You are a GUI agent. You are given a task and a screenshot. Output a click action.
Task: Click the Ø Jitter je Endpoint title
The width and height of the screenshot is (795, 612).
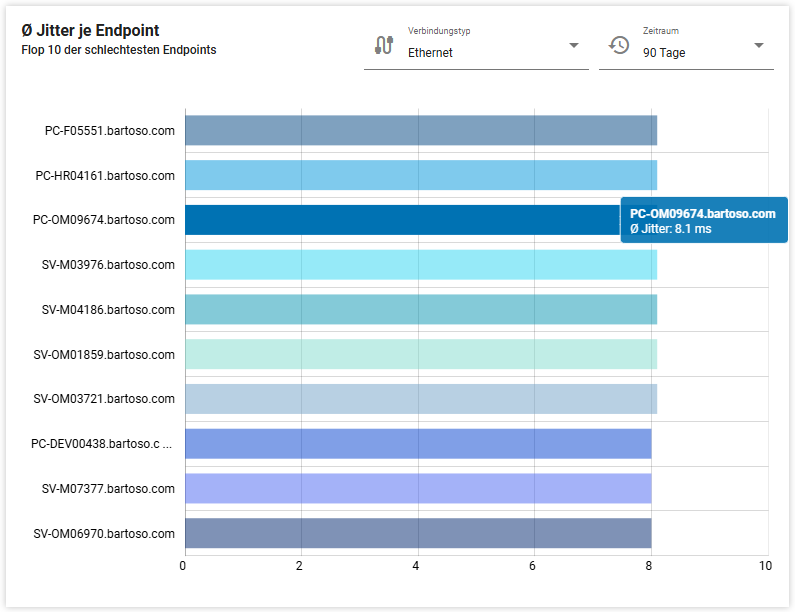[x=90, y=31]
